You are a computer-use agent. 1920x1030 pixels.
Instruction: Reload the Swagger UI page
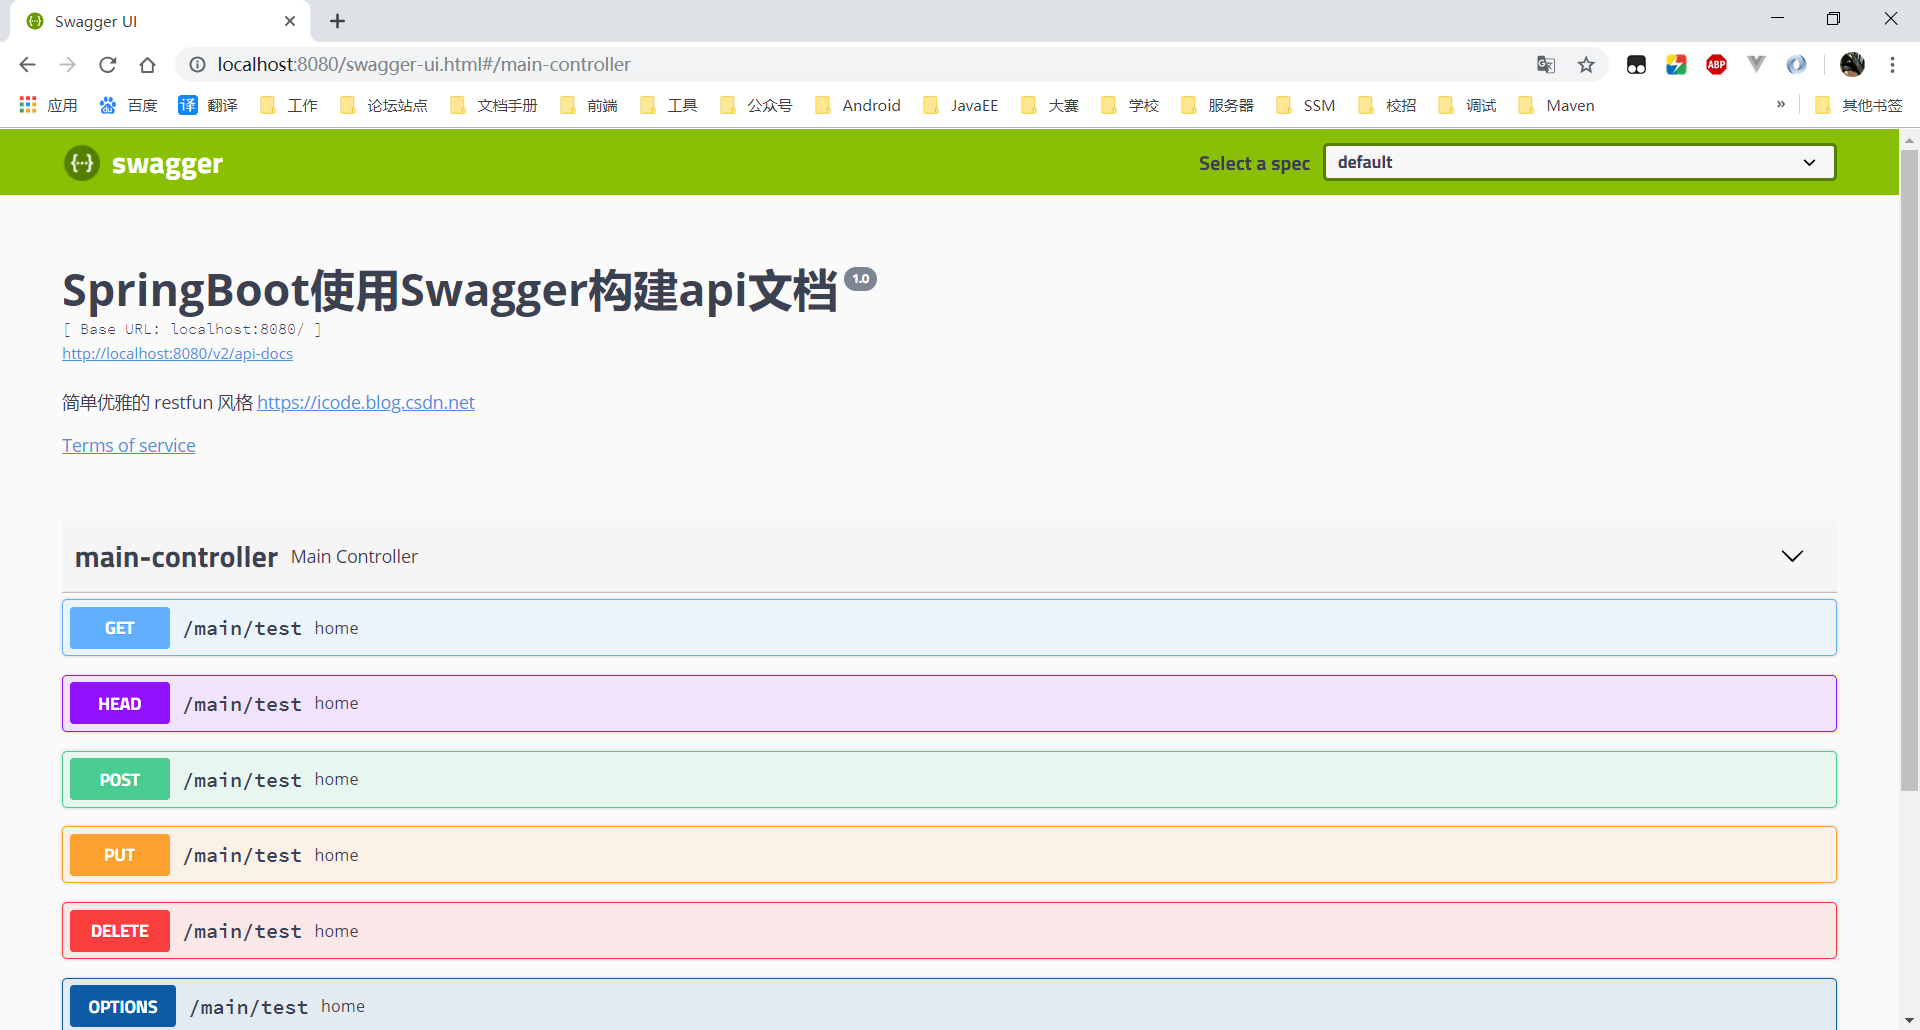107,65
